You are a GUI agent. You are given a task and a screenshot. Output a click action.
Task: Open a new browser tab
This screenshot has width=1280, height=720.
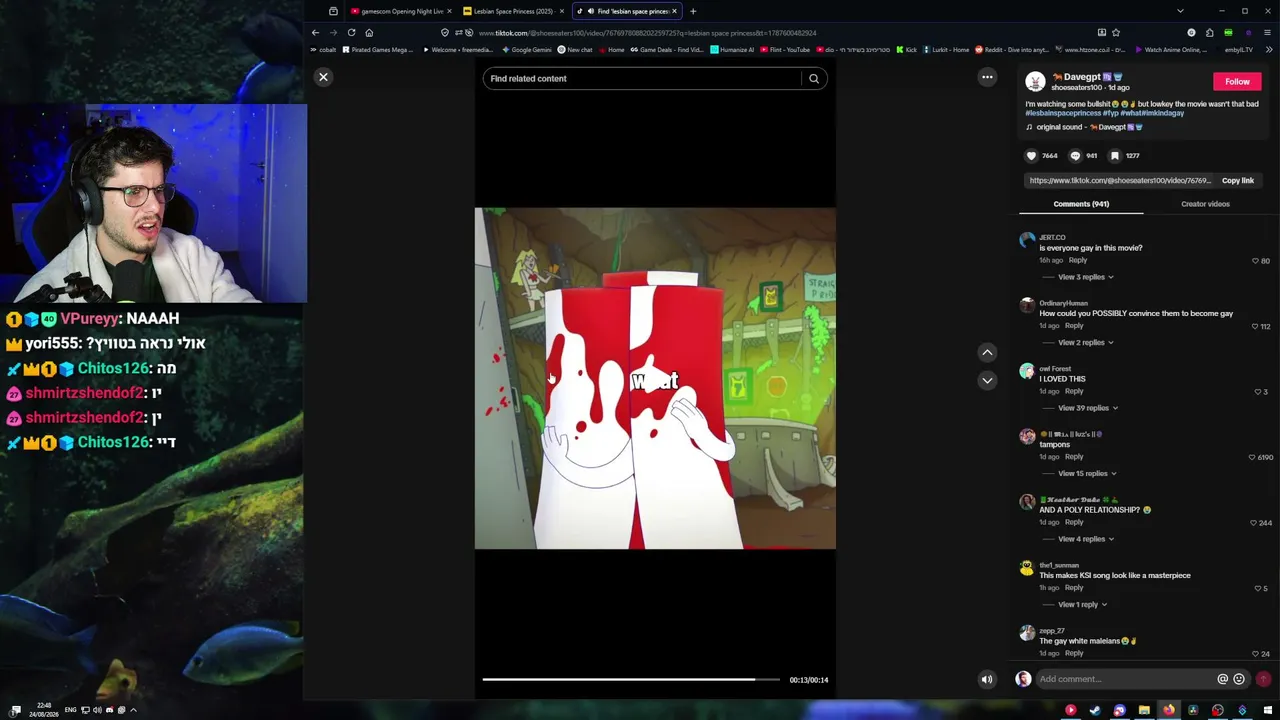[693, 11]
